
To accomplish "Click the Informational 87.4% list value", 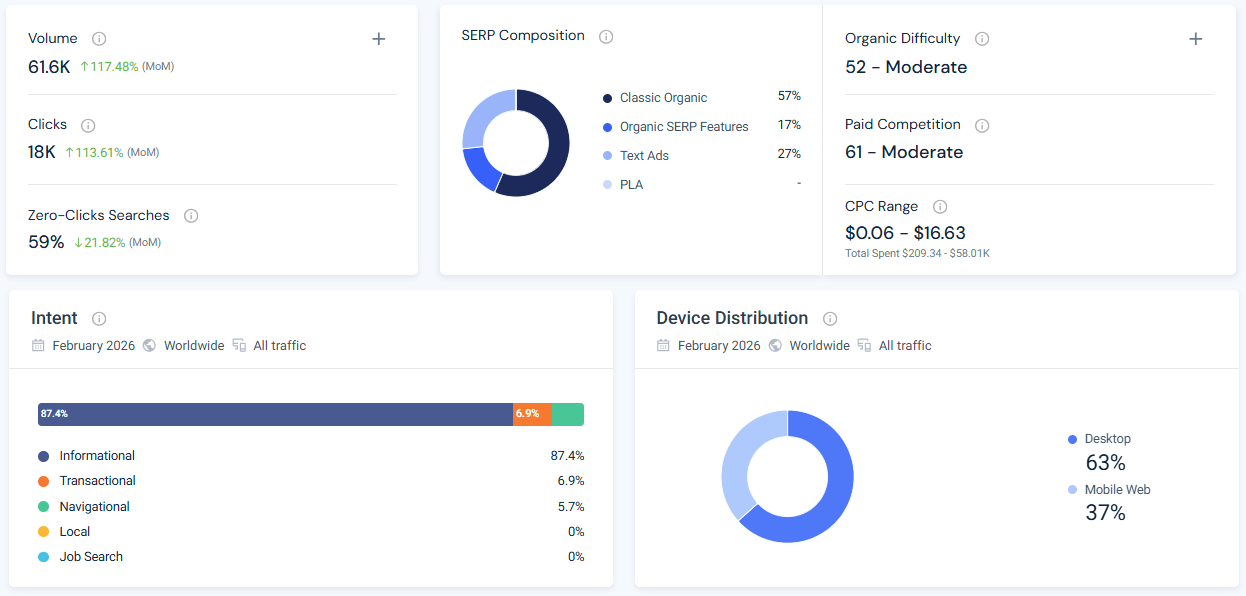I will click(568, 456).
